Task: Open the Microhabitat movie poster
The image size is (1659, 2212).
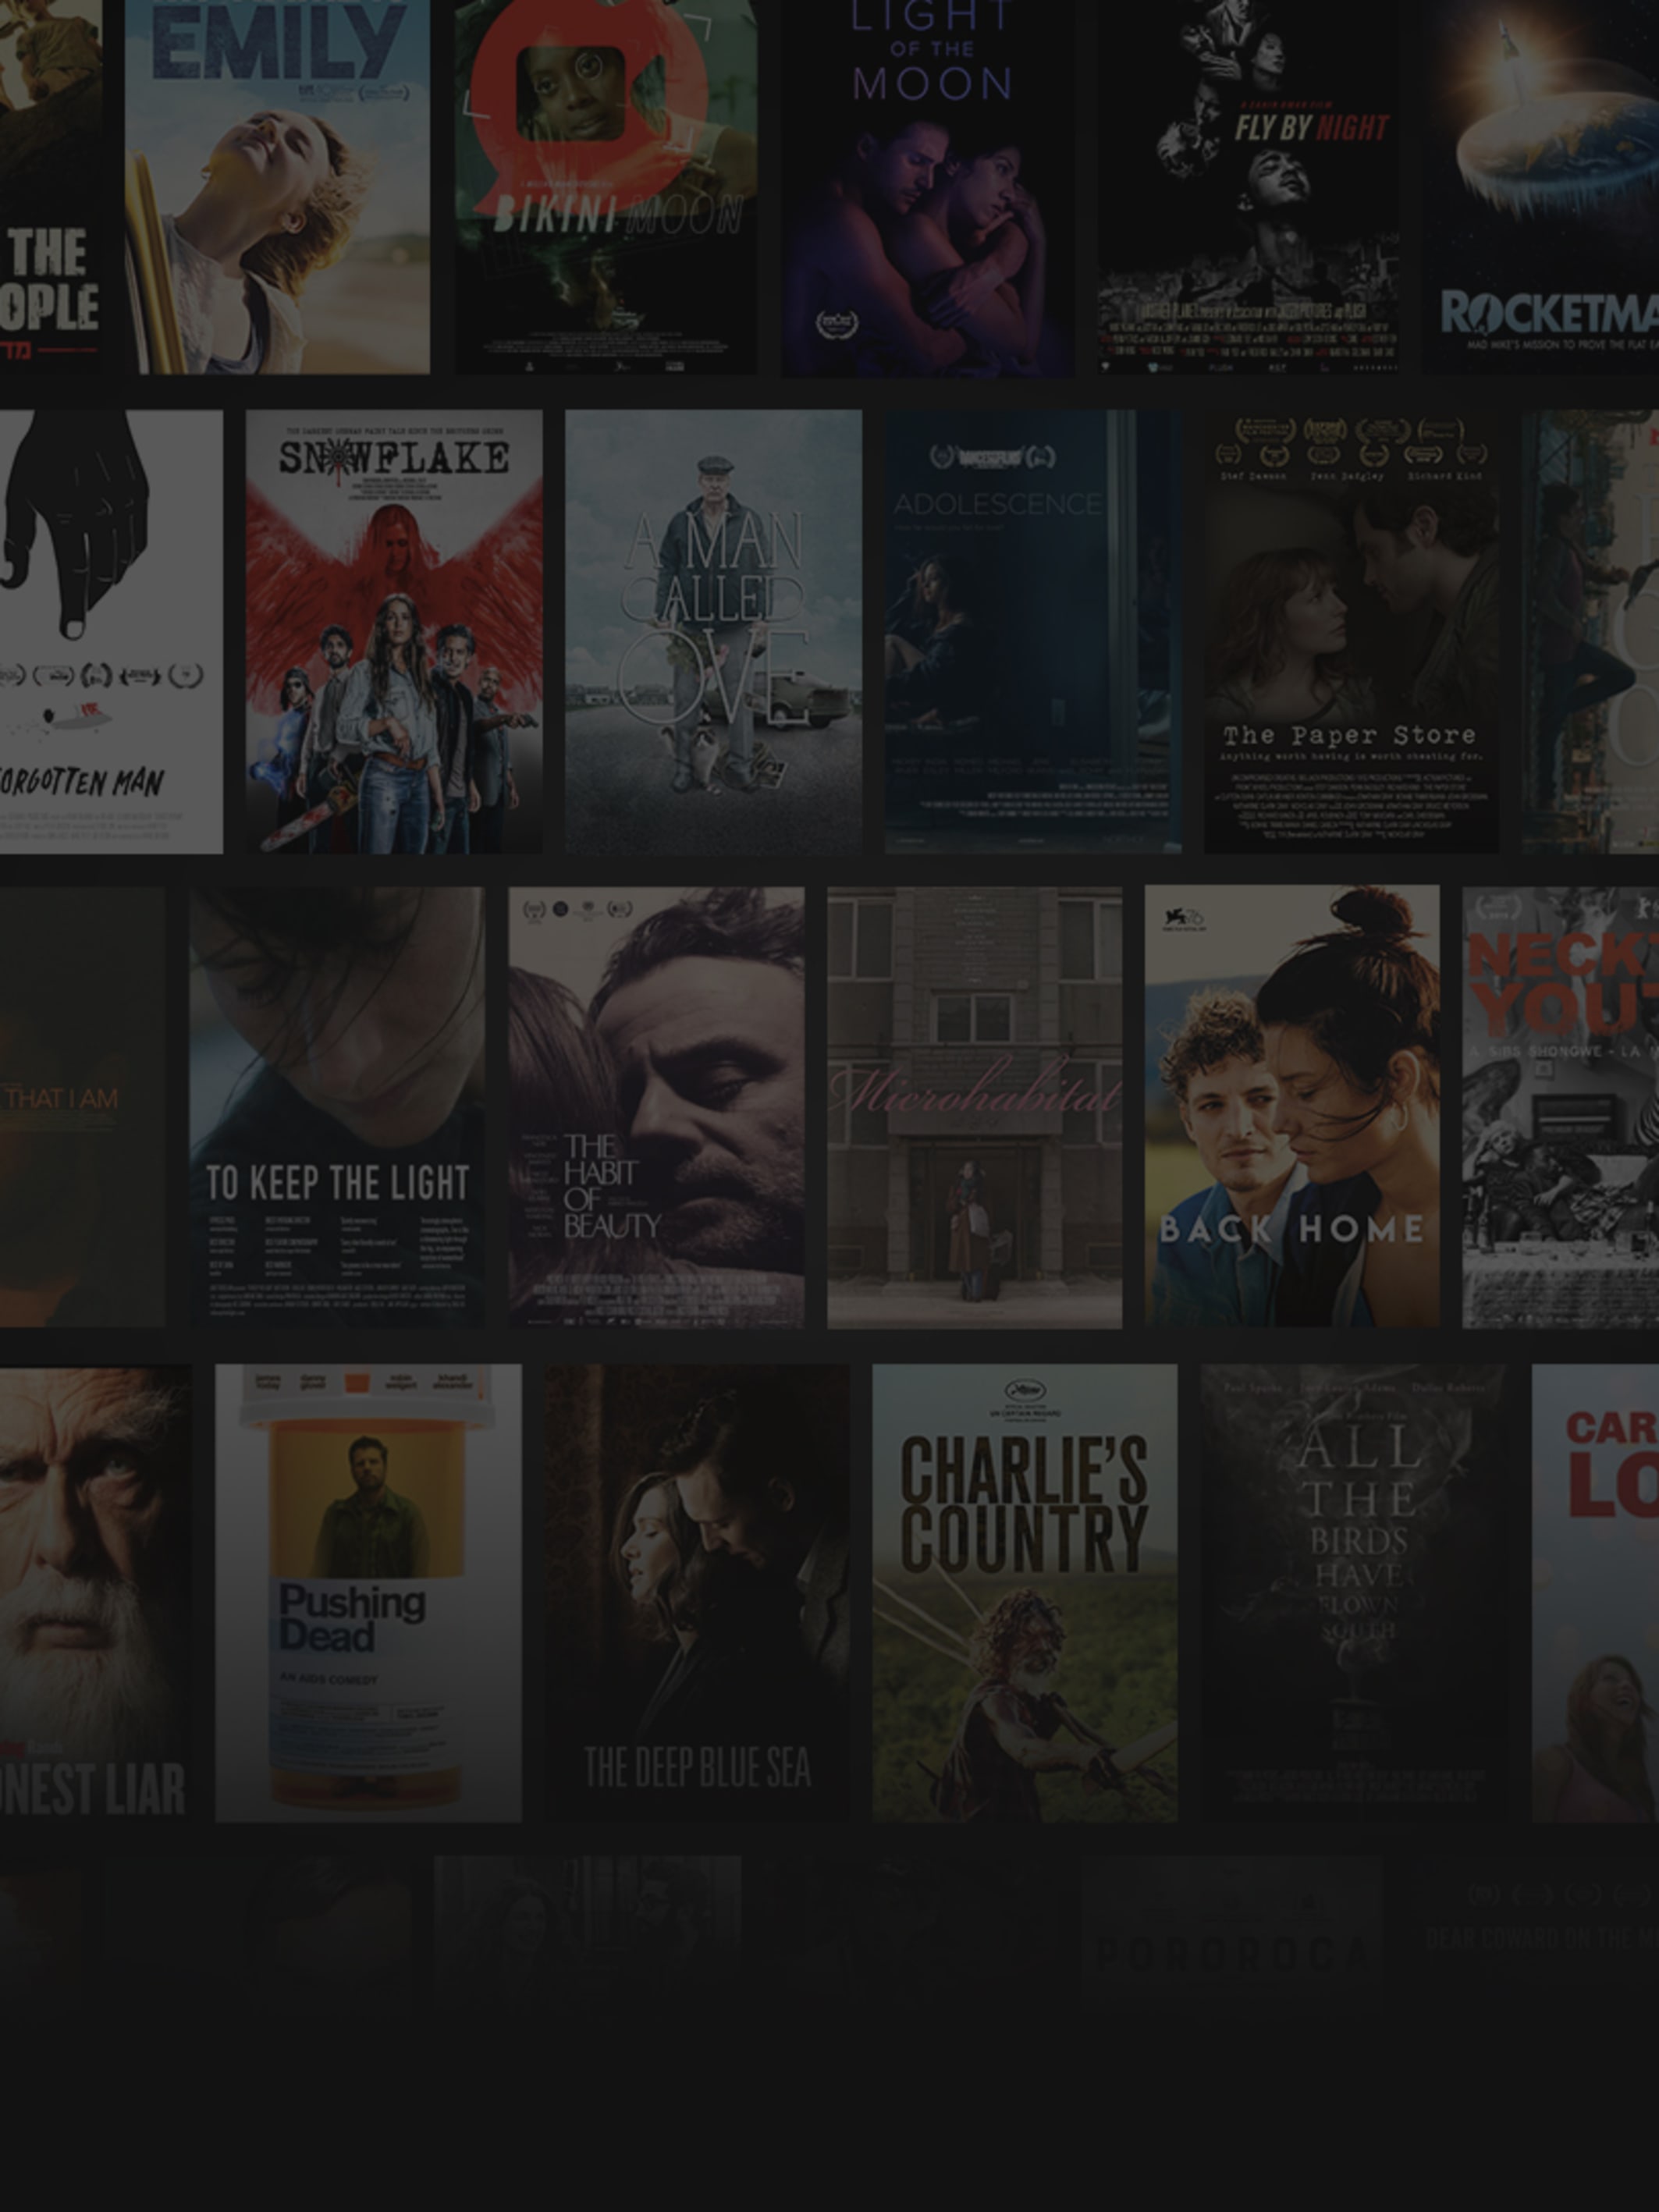Action: [974, 1106]
